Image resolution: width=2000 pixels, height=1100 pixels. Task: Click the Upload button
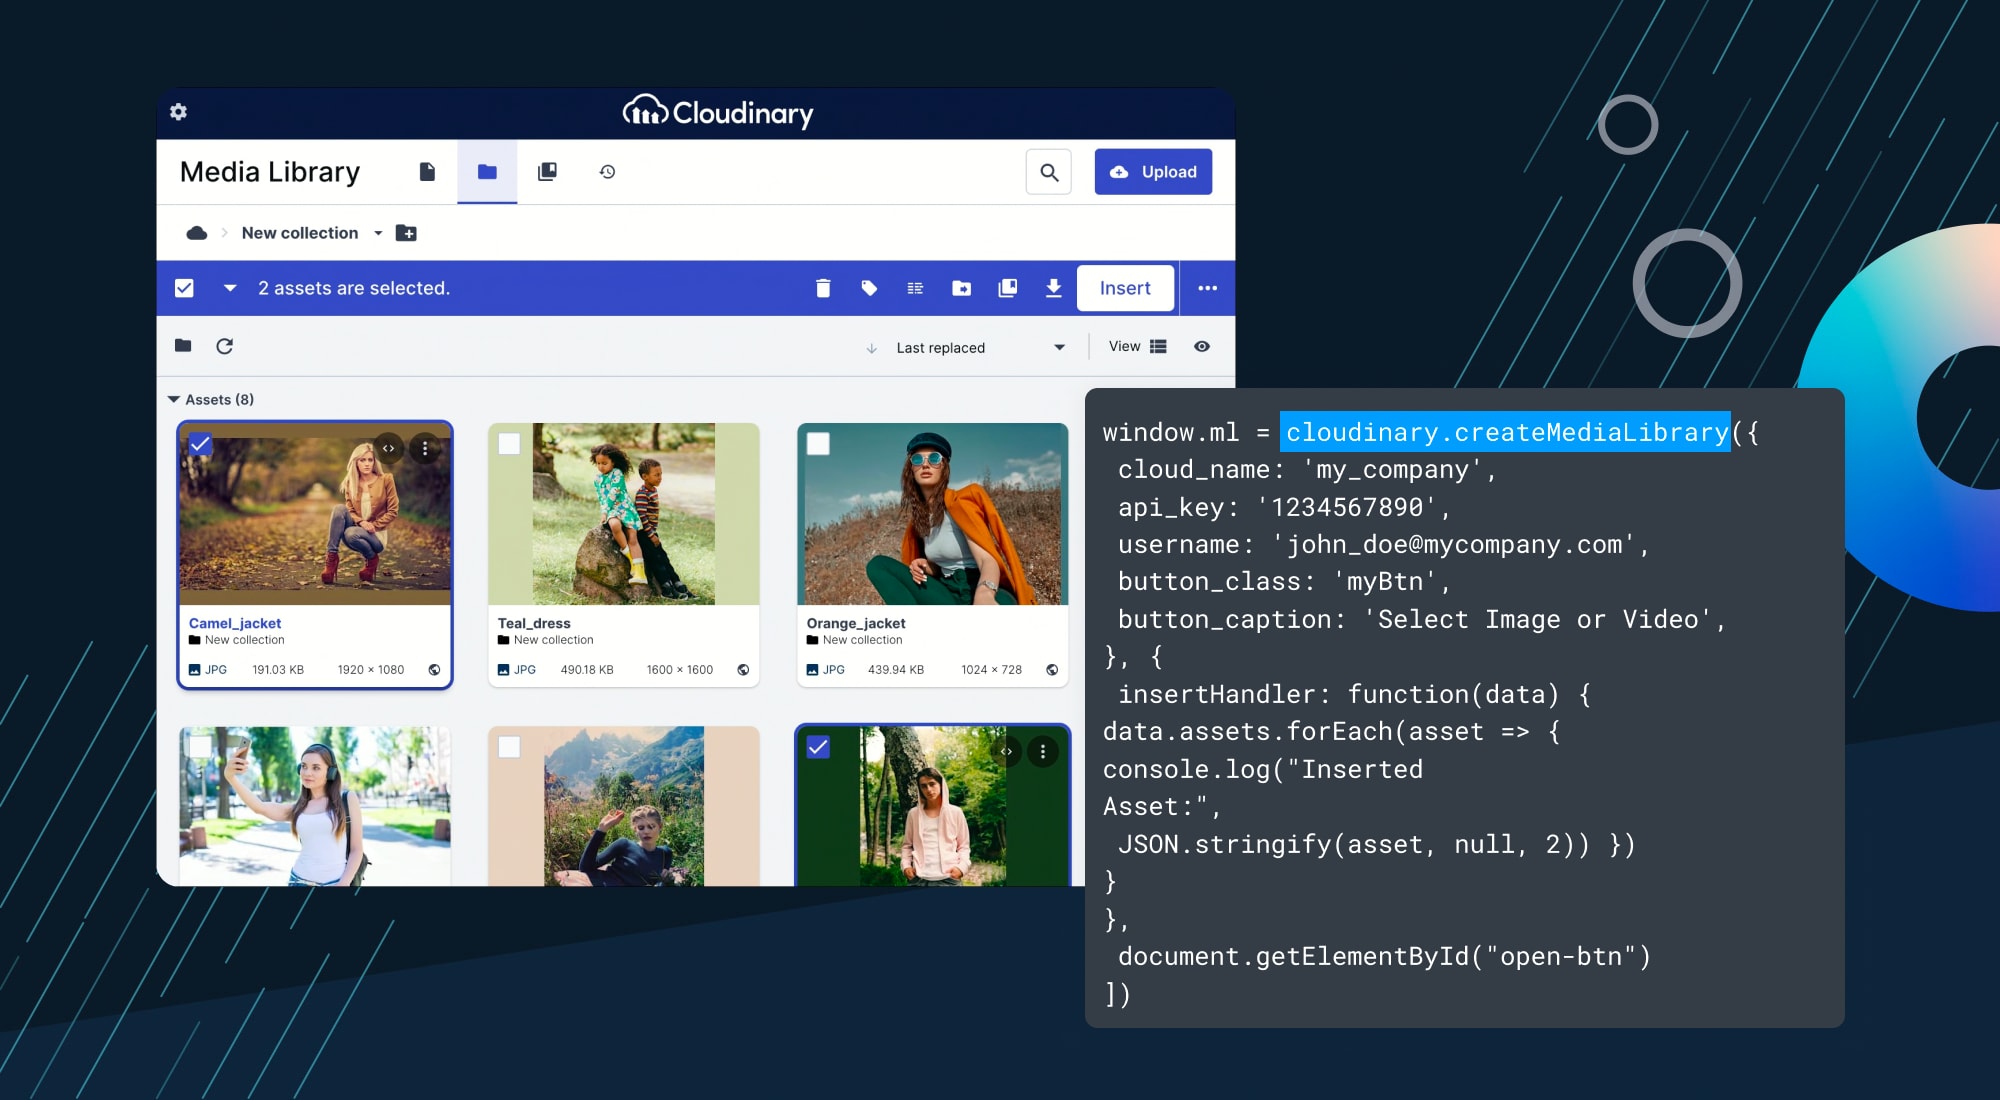click(1153, 171)
